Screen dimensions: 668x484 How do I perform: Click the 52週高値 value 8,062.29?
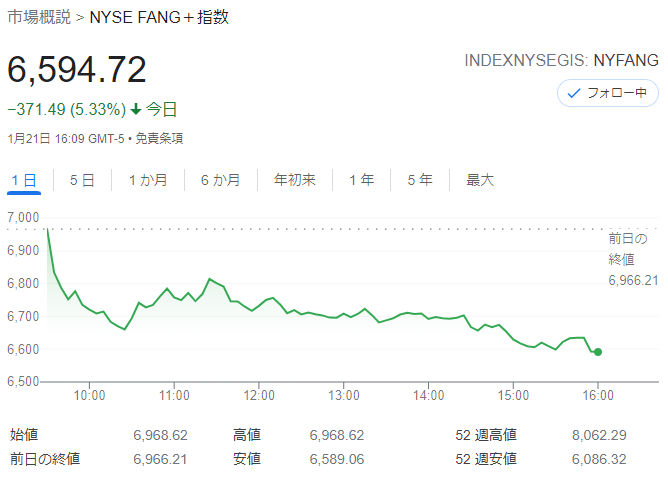coord(599,435)
